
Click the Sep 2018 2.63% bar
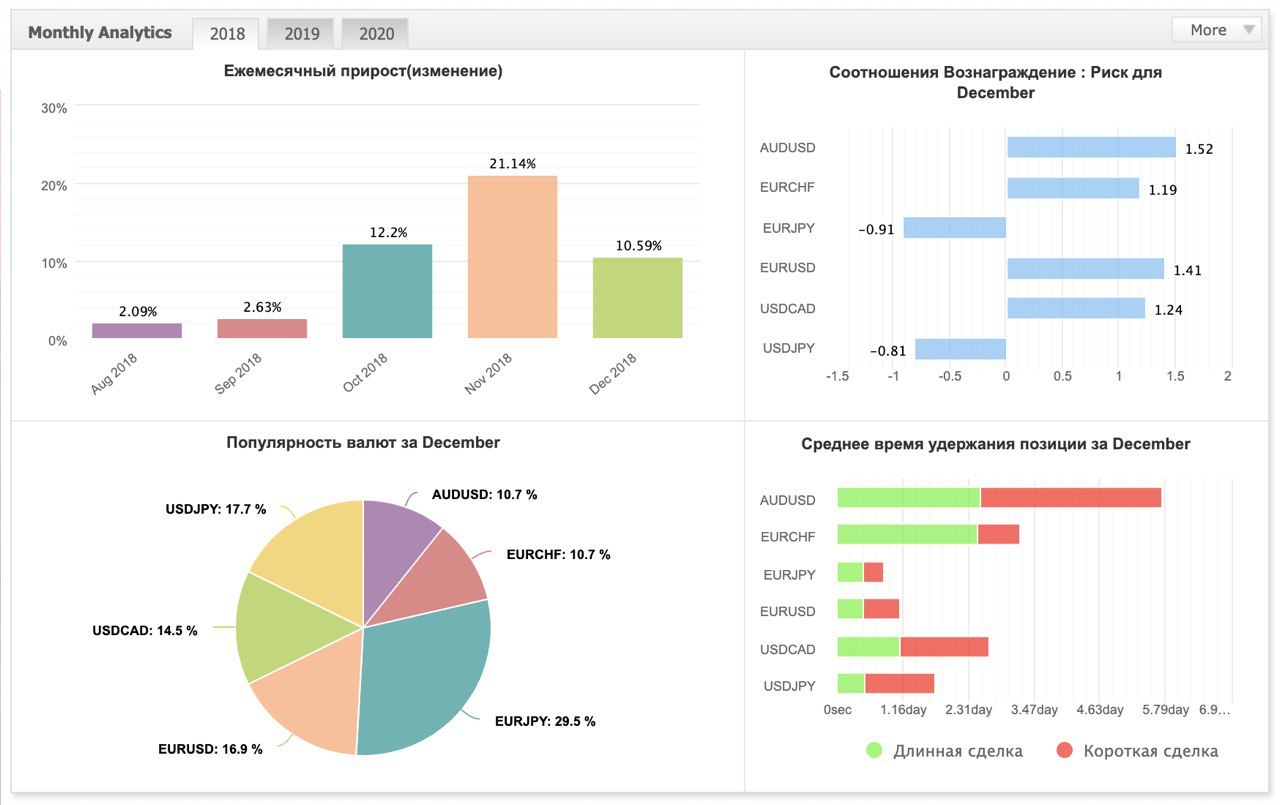(262, 328)
